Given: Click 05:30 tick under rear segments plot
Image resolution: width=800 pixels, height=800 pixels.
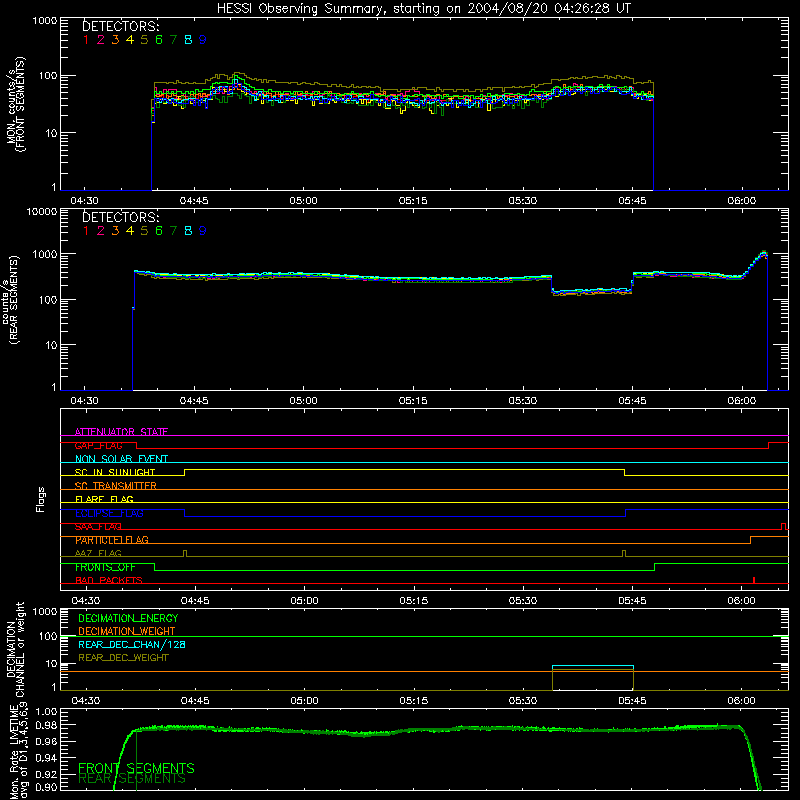Looking at the screenshot, I should tap(522, 401).
